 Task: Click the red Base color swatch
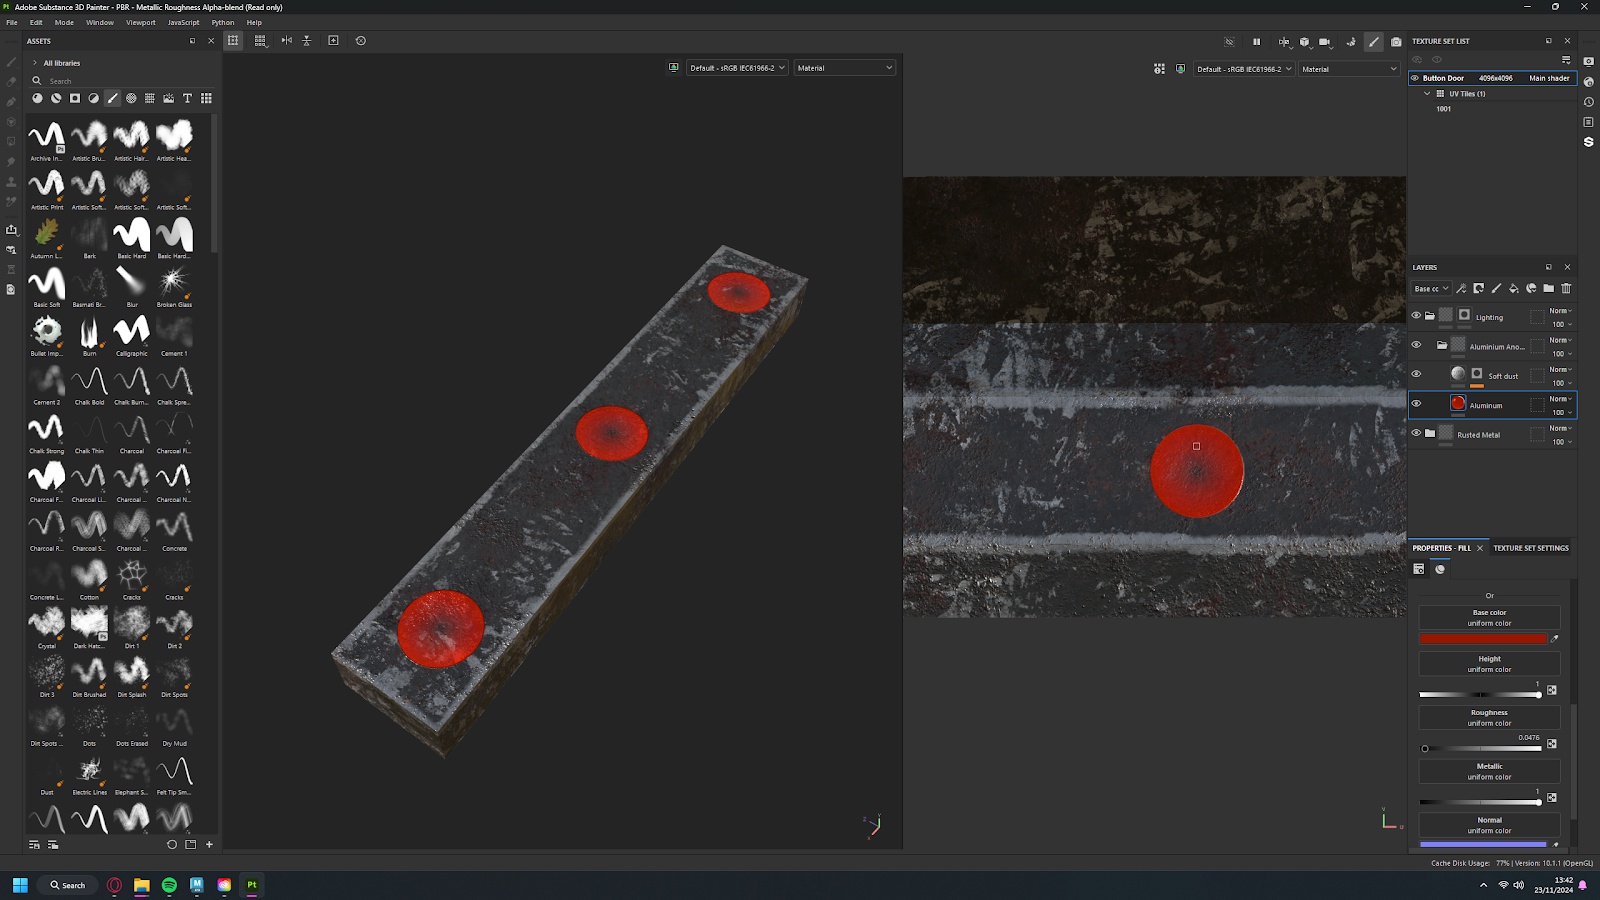(1483, 638)
